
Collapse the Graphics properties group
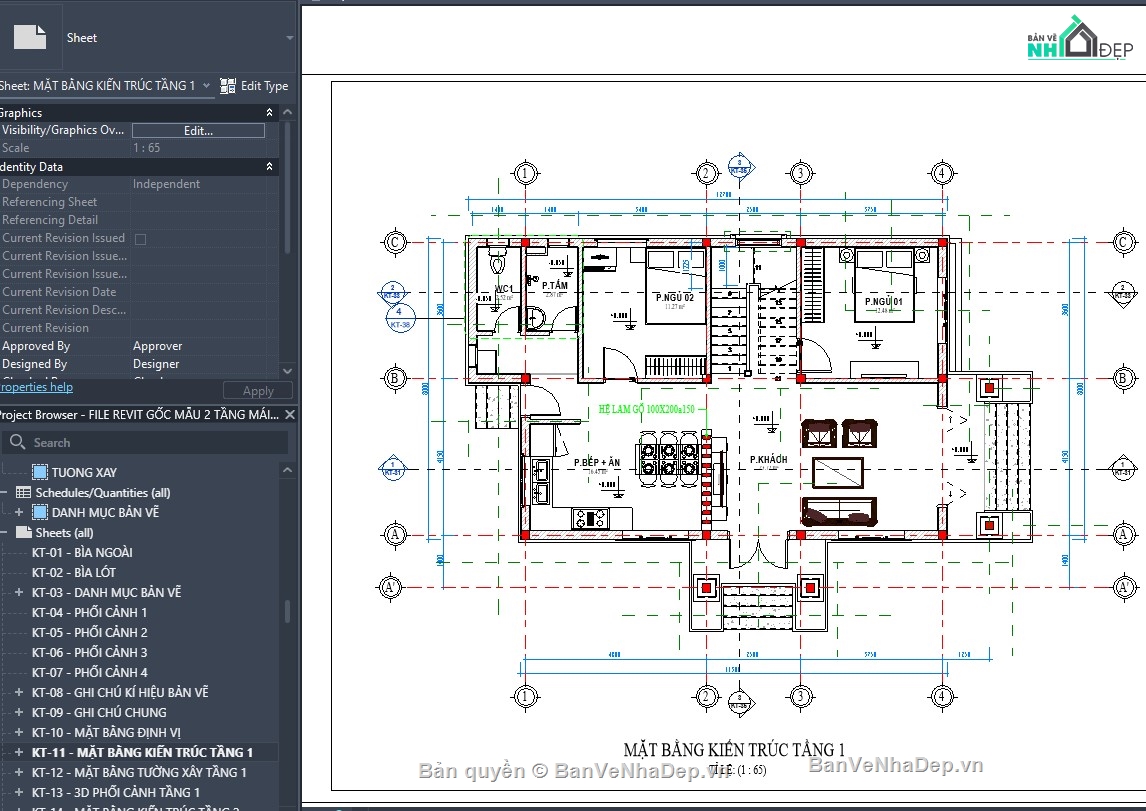click(269, 113)
